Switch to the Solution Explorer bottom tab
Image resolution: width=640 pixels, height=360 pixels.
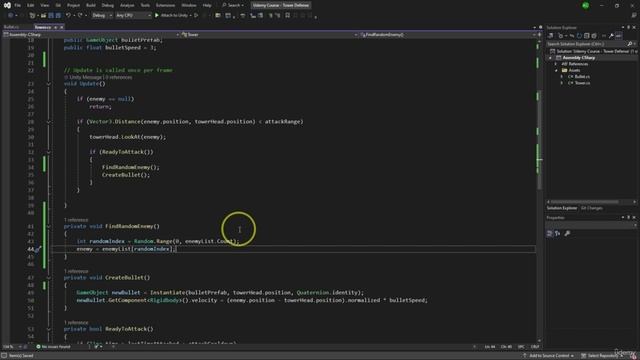562,208
